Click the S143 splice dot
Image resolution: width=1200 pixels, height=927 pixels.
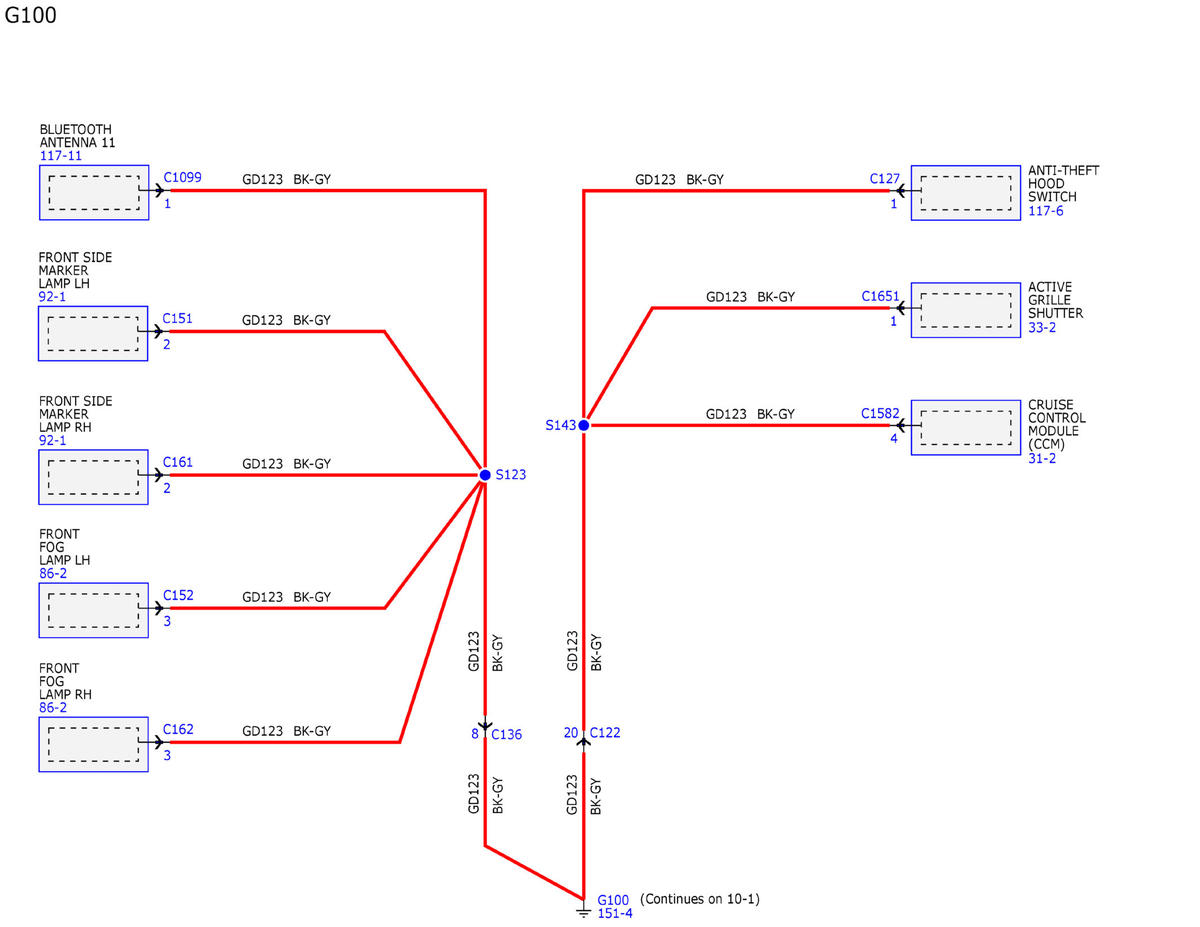click(583, 425)
